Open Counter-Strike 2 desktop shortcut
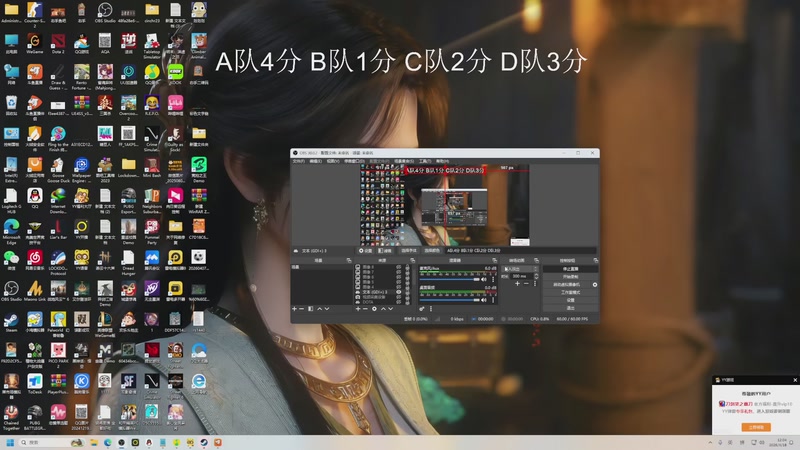 pyautogui.click(x=35, y=14)
